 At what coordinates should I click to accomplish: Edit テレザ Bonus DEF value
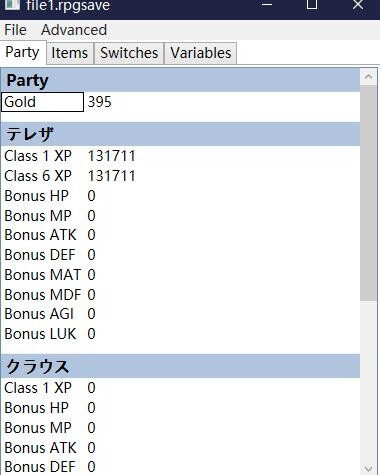(x=92, y=255)
